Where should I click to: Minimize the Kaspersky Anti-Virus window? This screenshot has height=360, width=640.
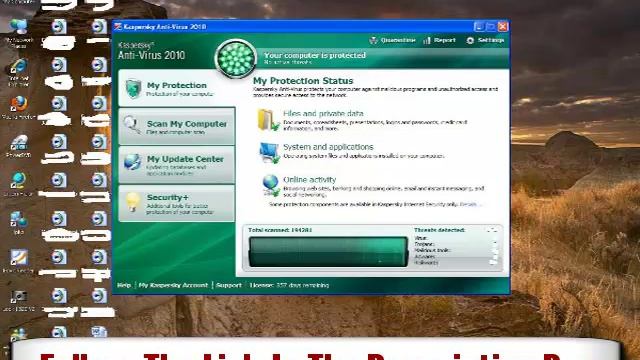coord(479,27)
